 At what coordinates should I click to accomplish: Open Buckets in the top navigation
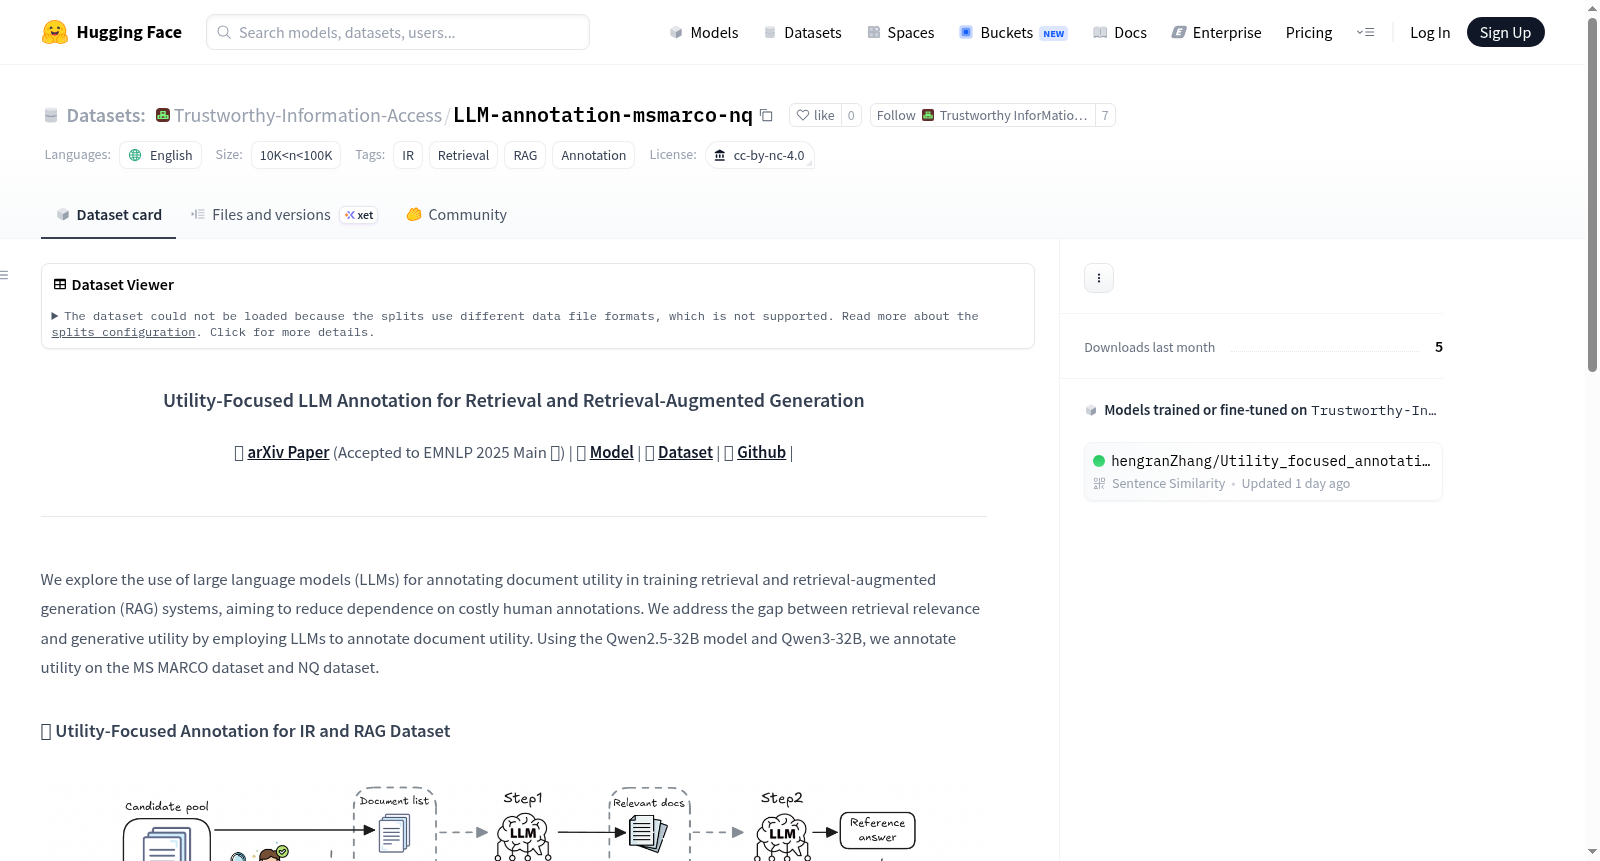point(1013,32)
